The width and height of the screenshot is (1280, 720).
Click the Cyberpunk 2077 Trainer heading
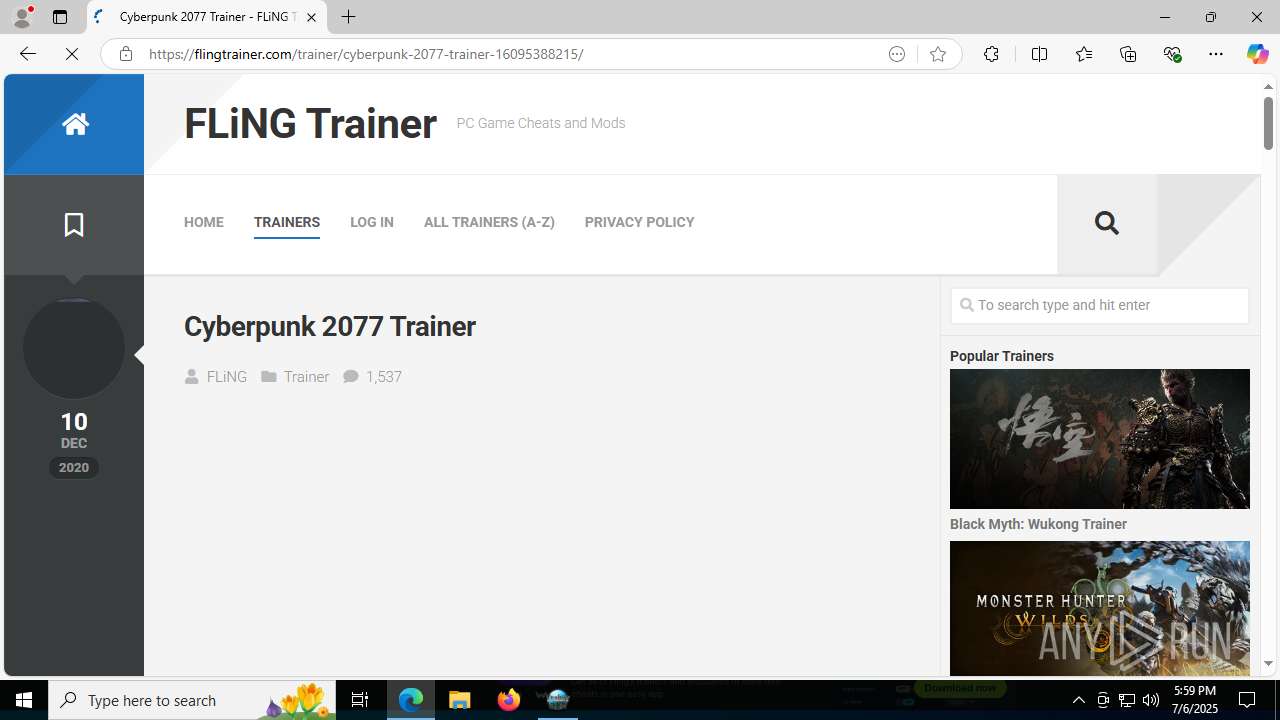(x=330, y=327)
